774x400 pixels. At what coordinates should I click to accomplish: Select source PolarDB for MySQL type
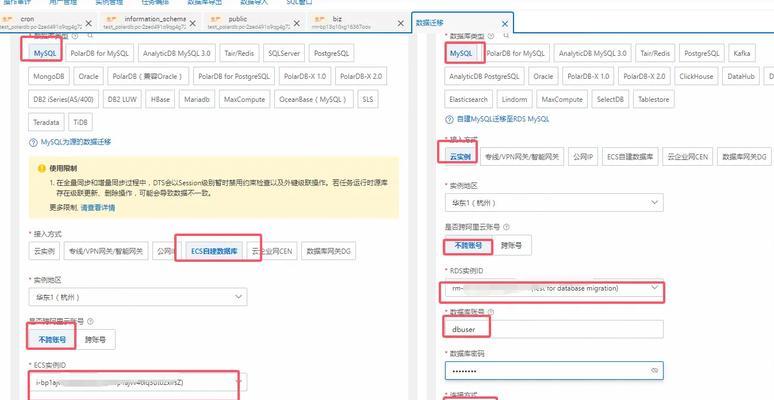tap(99, 53)
